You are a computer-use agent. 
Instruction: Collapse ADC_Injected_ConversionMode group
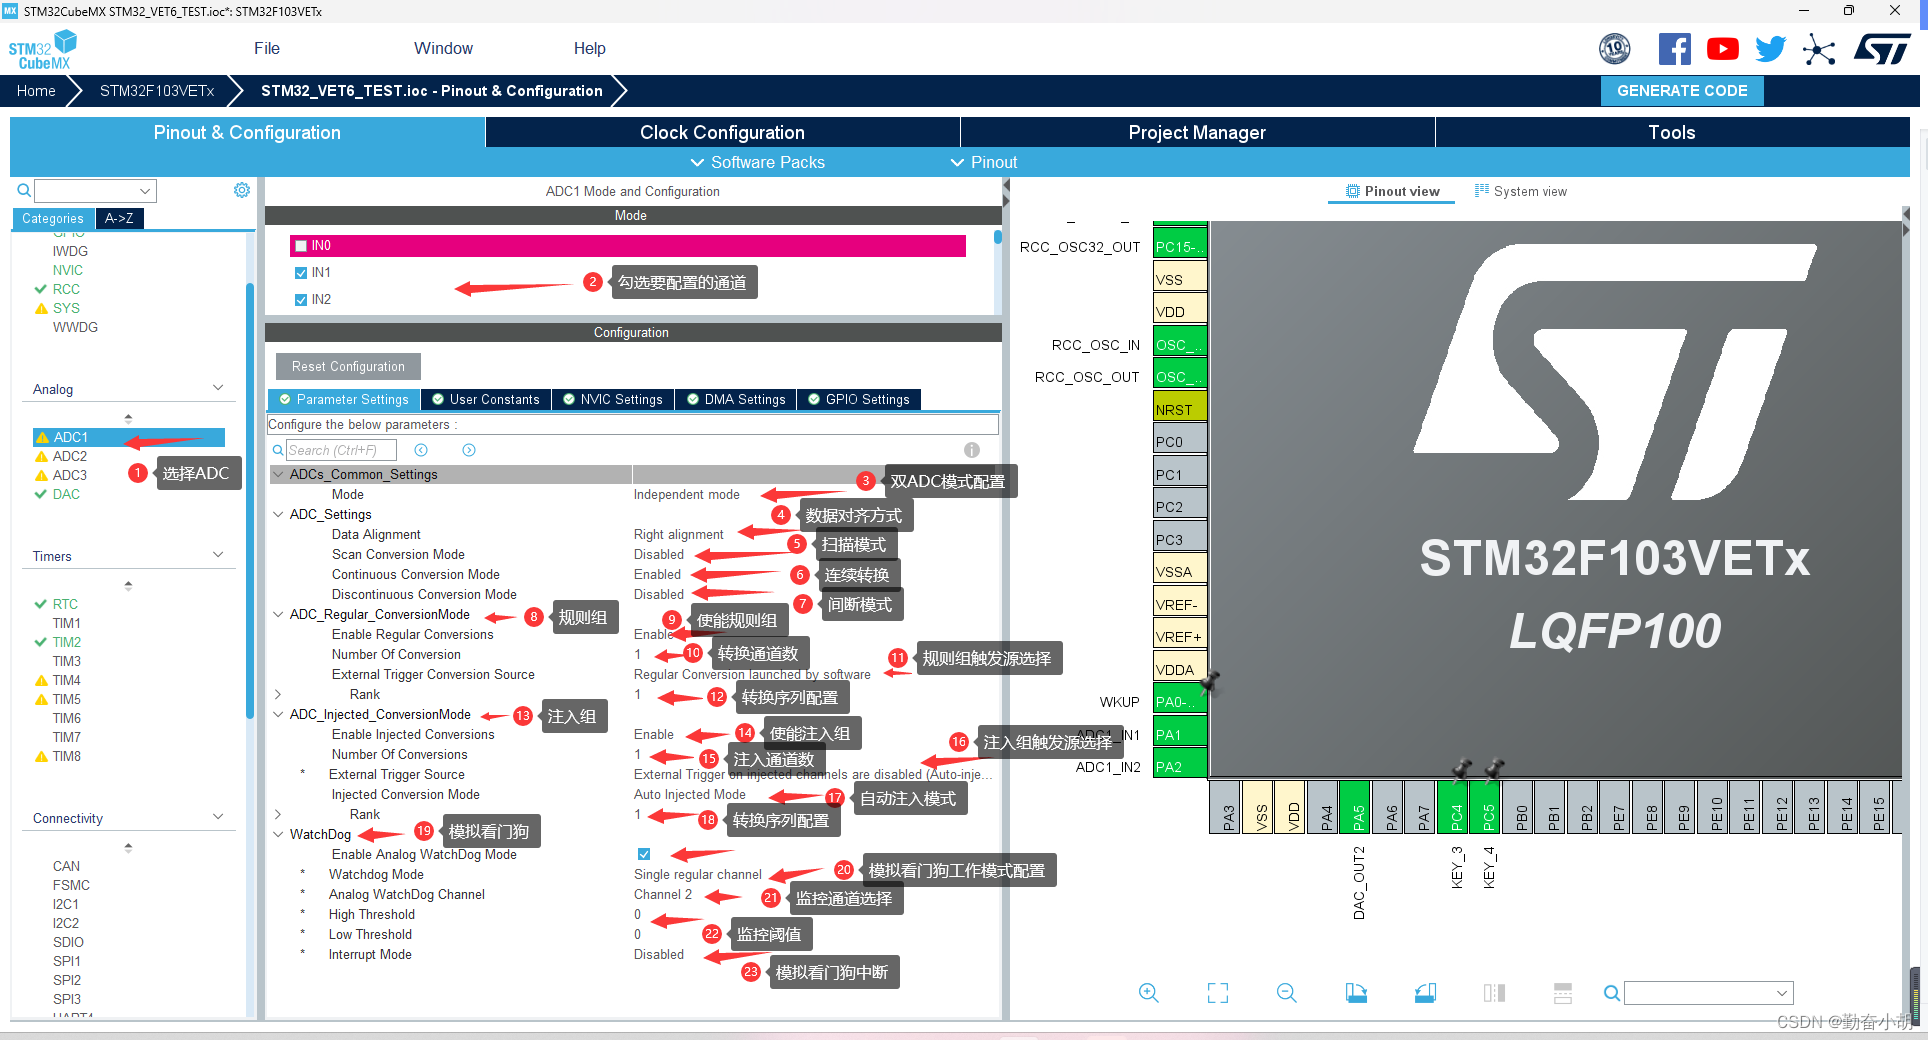[278, 714]
